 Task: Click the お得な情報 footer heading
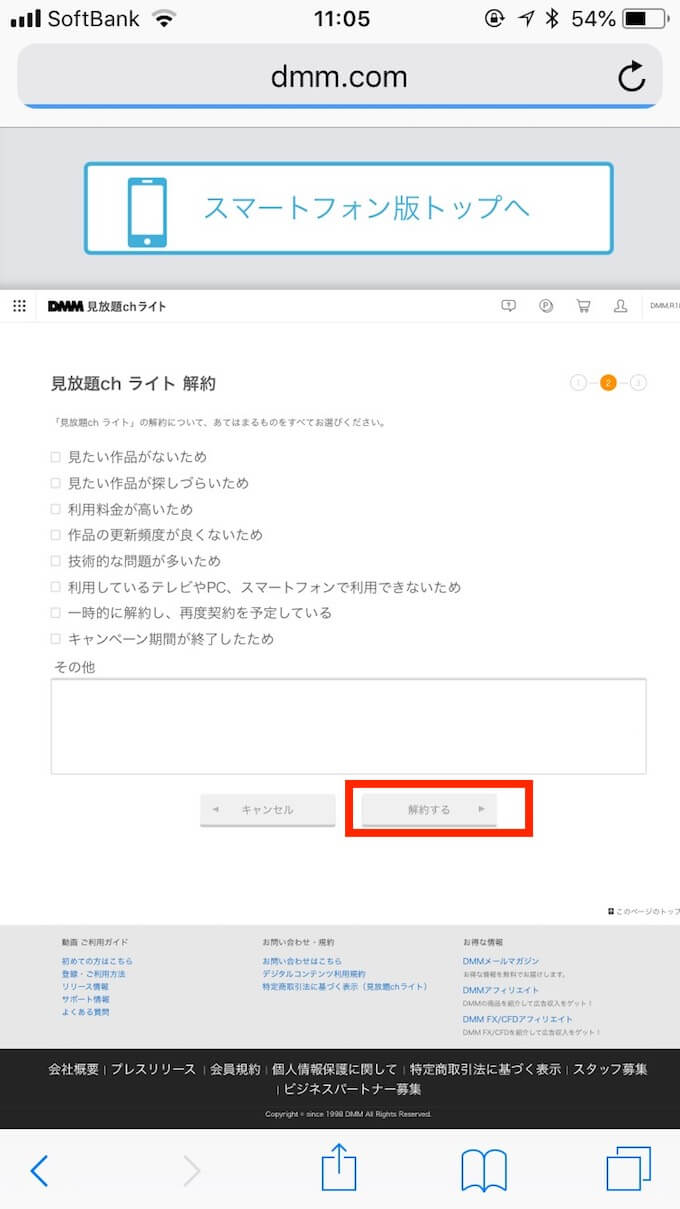point(483,942)
